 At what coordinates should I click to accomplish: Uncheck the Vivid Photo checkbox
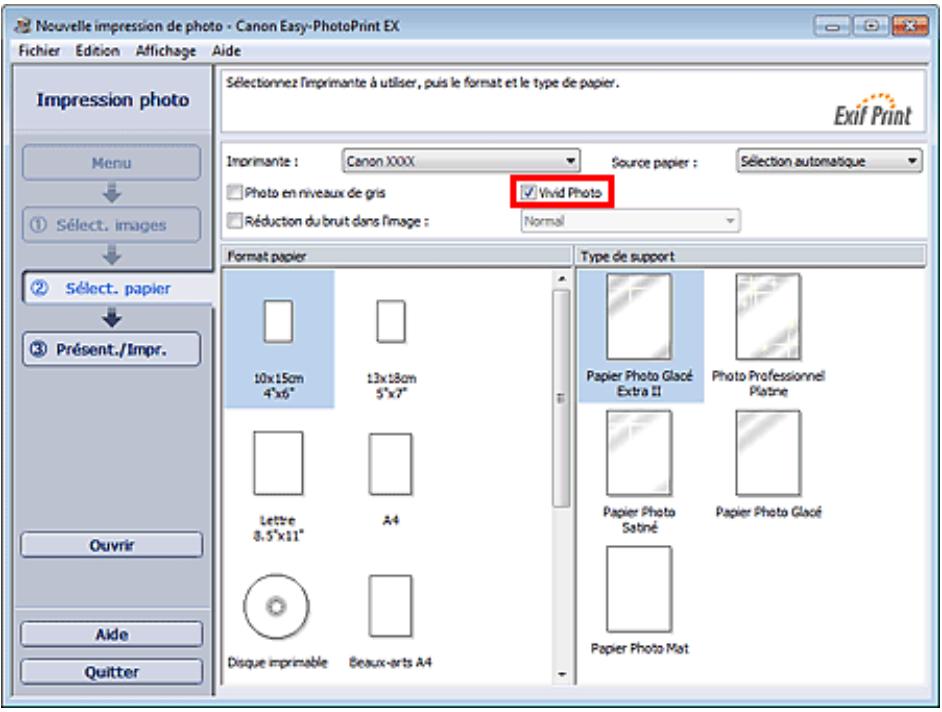[x=528, y=192]
